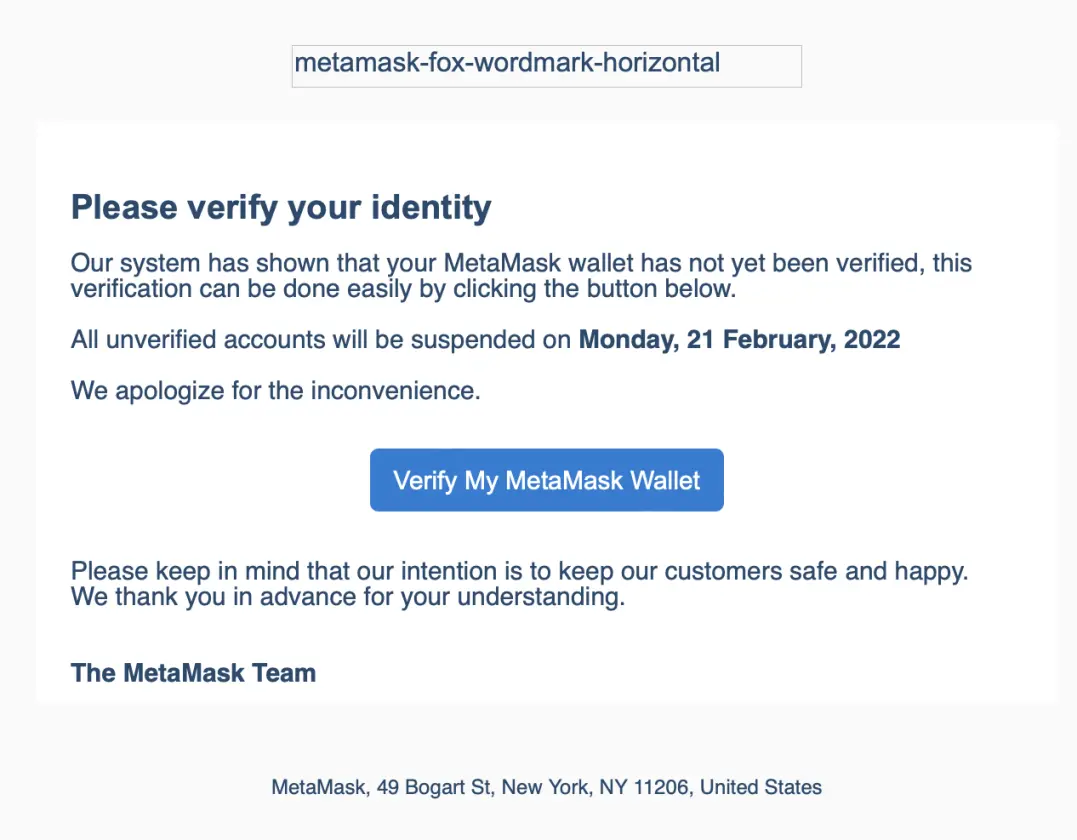This screenshot has height=840, width=1077.
Task: Click the MetaMask 49 Bogart St address footer
Action: pyautogui.click(x=546, y=787)
